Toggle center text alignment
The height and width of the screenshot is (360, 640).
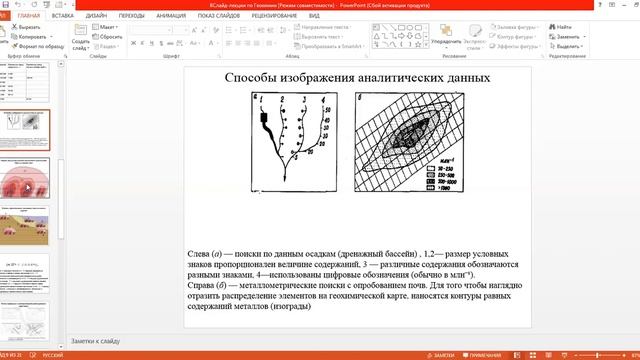[238, 43]
